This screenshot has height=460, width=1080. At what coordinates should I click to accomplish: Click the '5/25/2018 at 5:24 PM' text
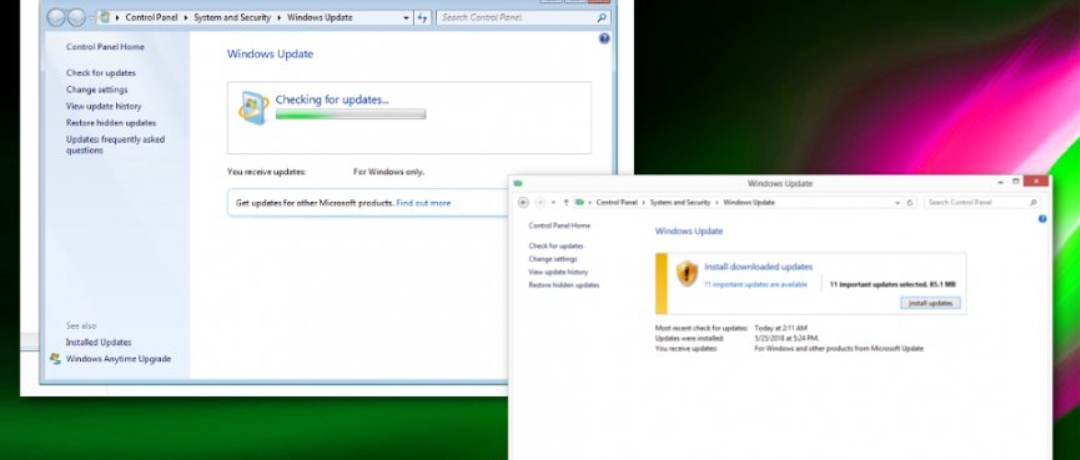786,338
